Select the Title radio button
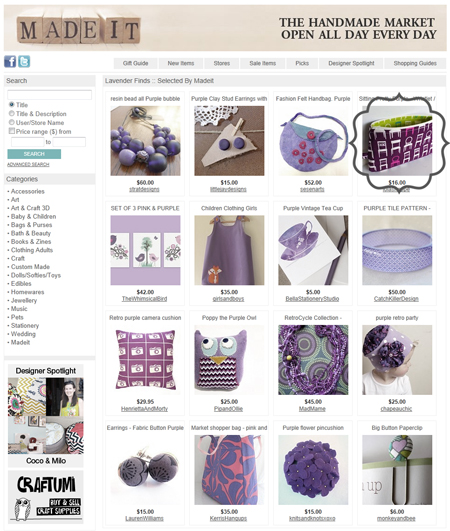450x531 pixels. pos(12,105)
